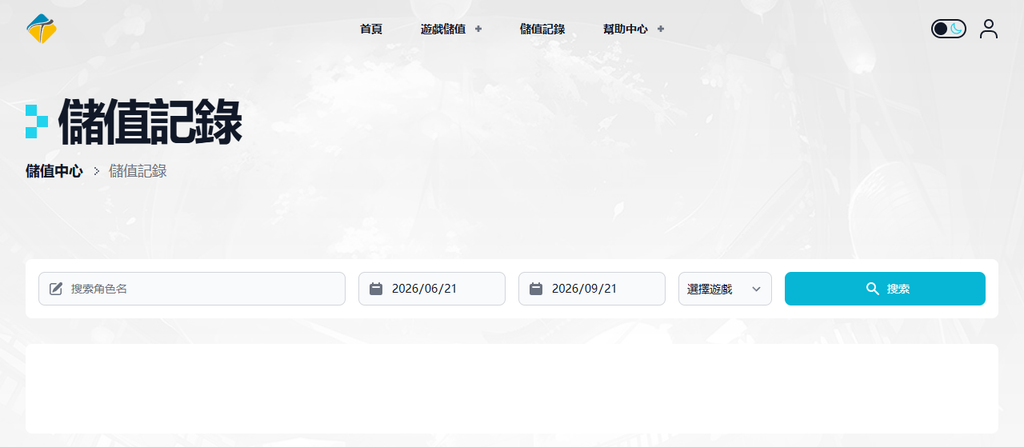Viewport: 1024px width, 447px height.
Task: Click the 搜索 button
Action: (885, 289)
